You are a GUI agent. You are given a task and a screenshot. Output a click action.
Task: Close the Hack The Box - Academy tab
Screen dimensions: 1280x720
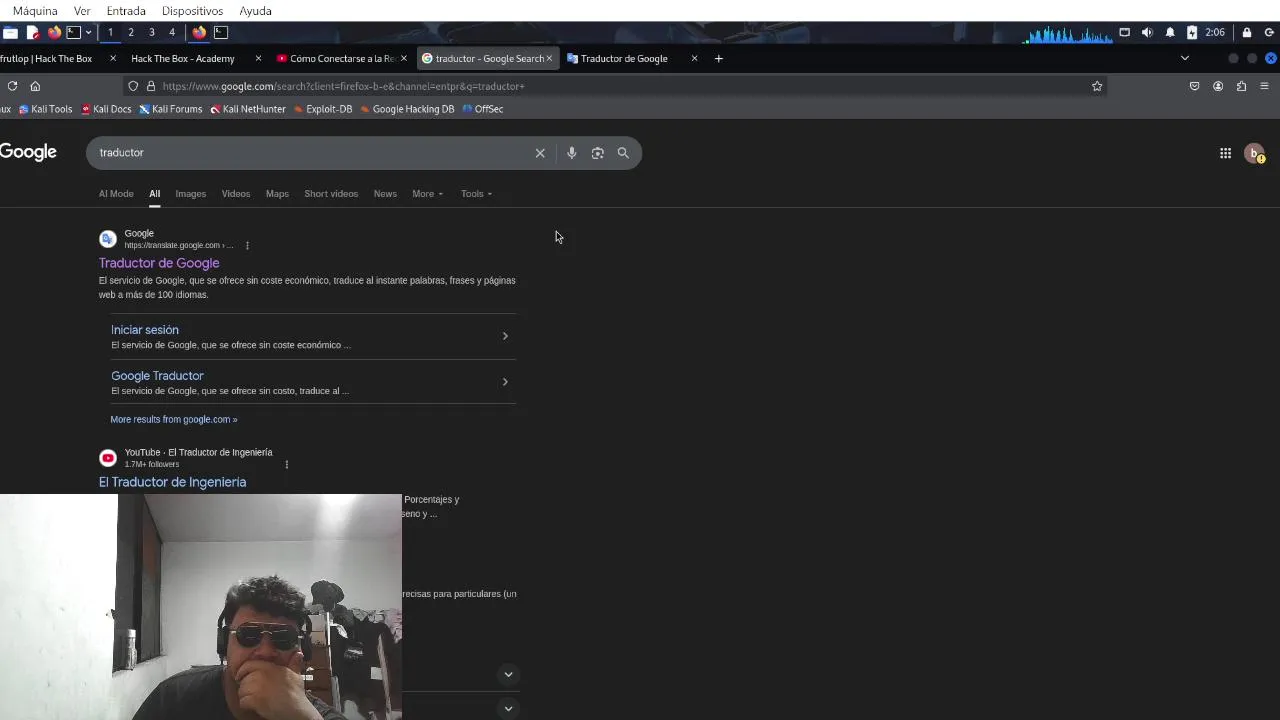coord(258,58)
